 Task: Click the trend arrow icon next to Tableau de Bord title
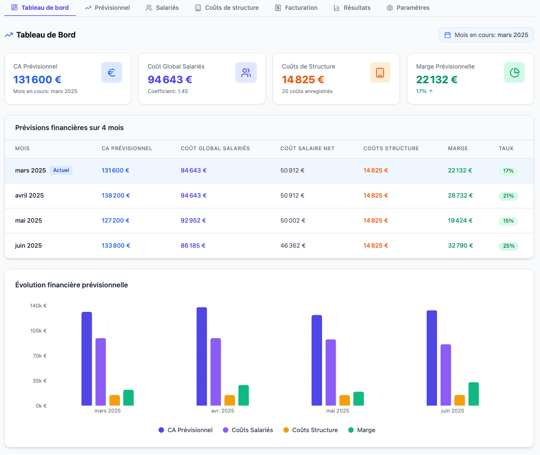point(9,35)
